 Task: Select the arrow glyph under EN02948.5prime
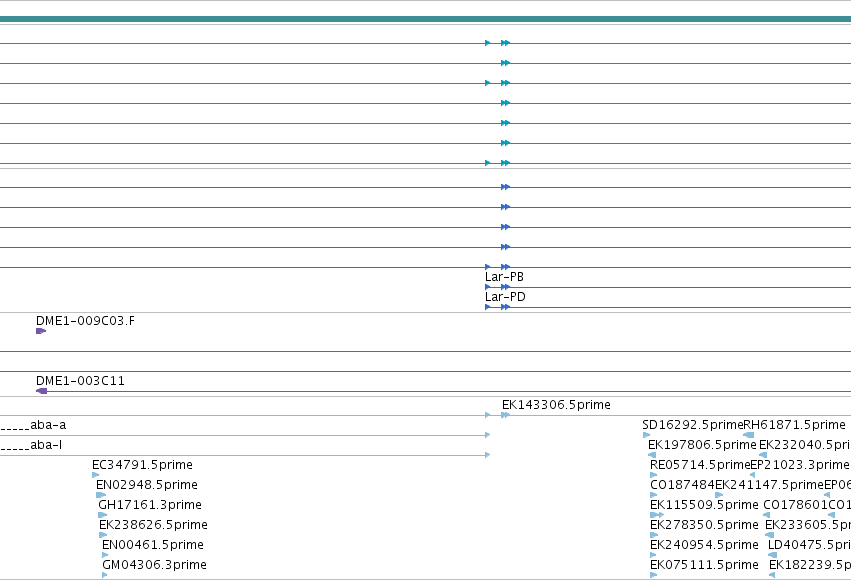click(x=101, y=495)
